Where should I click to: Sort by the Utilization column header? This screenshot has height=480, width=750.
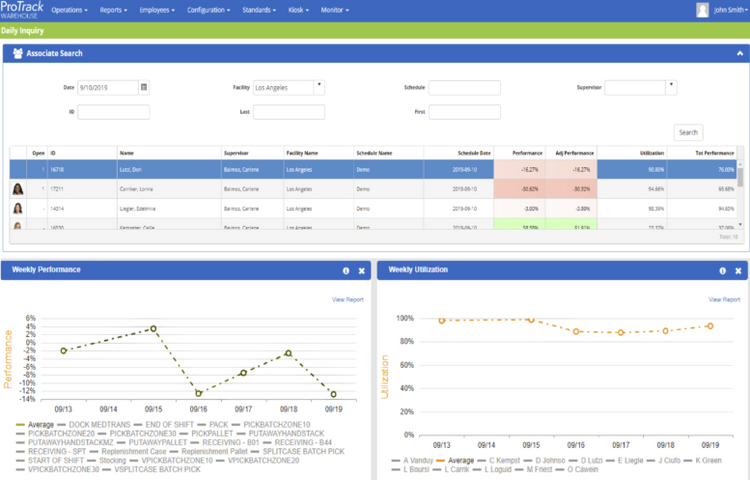(632, 153)
